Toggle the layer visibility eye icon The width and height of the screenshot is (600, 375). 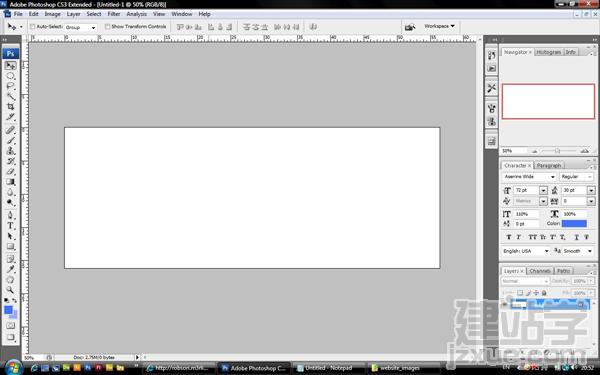(x=505, y=305)
